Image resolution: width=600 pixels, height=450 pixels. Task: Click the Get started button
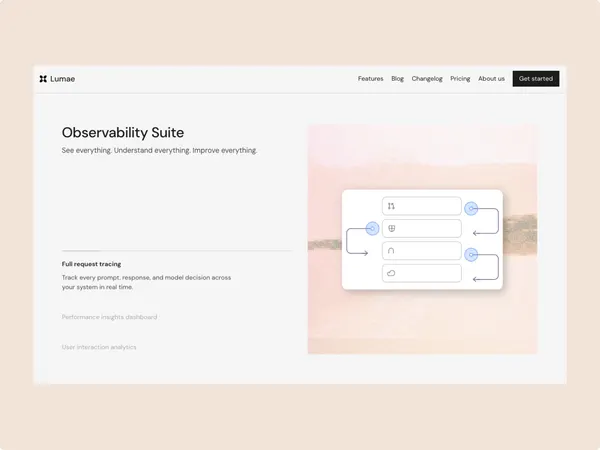(536, 78)
